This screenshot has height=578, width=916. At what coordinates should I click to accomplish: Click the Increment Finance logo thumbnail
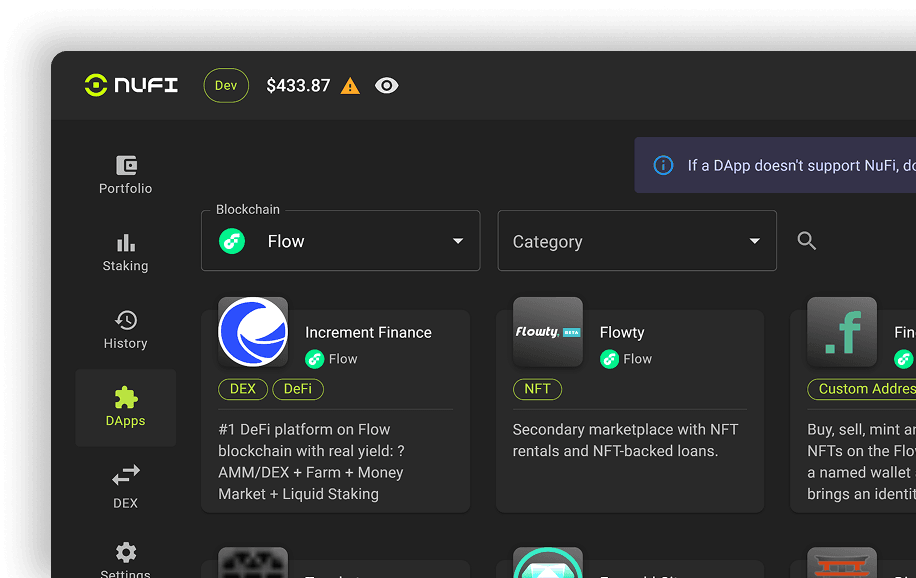pos(253,331)
